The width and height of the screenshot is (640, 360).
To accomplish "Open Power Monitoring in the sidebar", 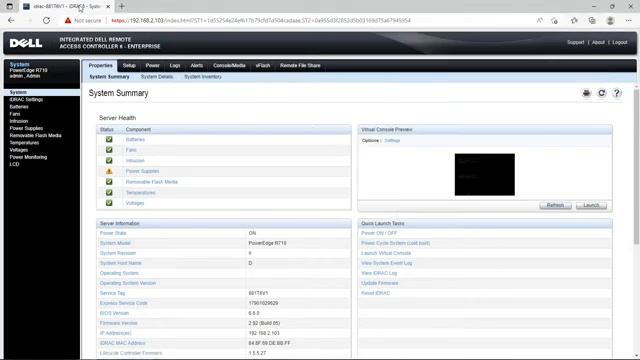I will 28,157.
